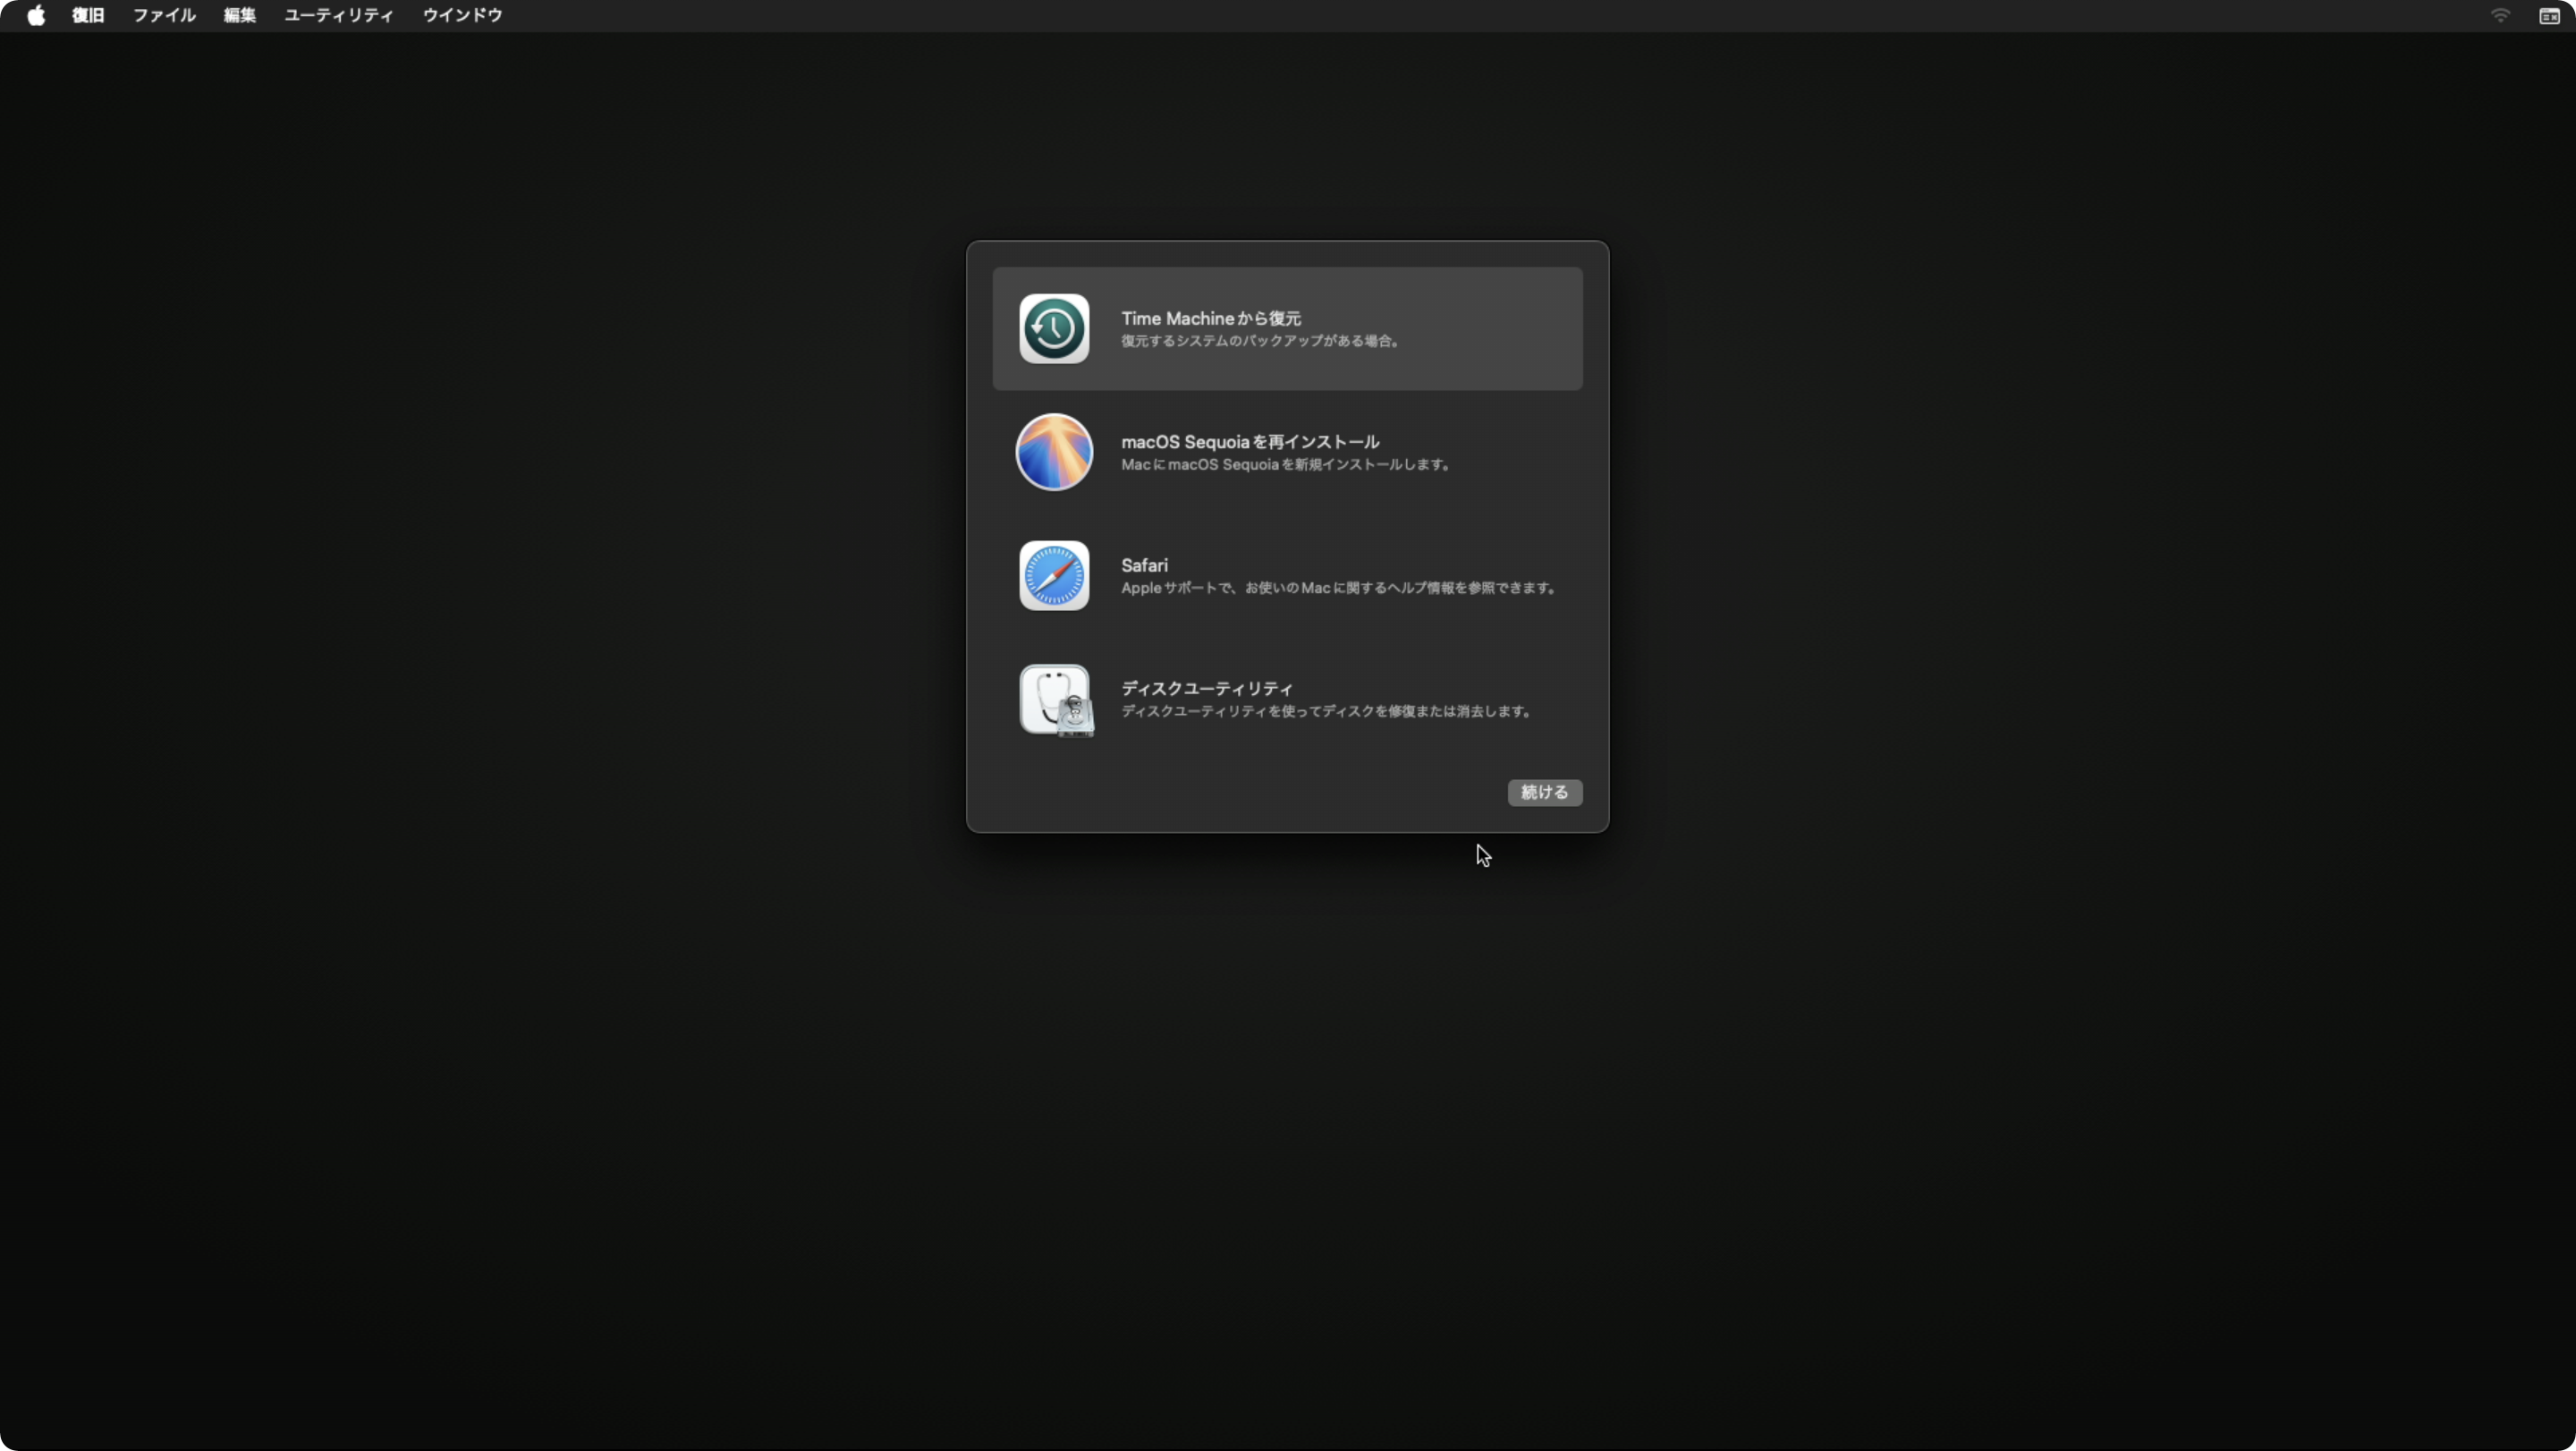Select the Safari option title
2576x1451 pixels.
coord(1144,565)
